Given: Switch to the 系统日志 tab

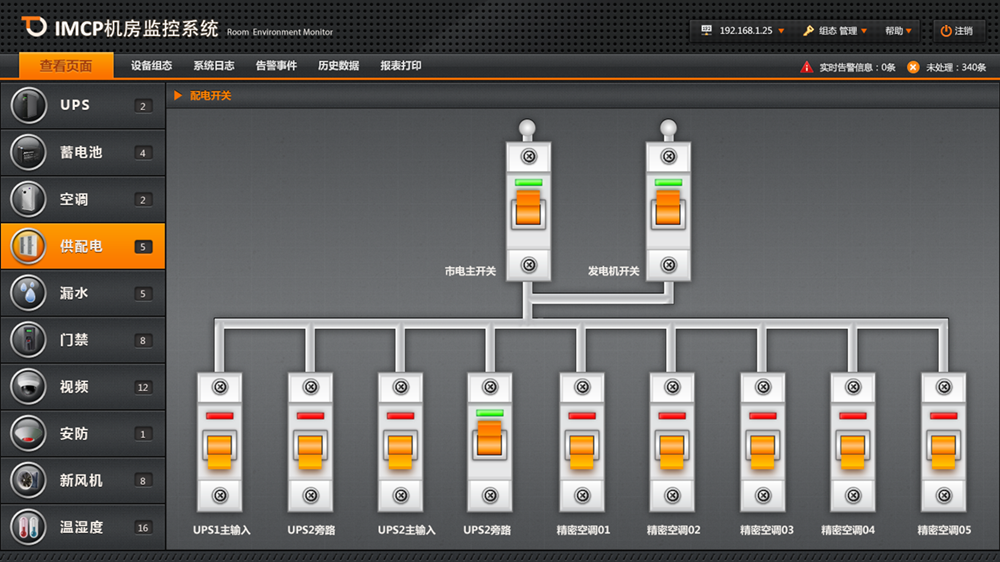Looking at the screenshot, I should coord(214,66).
